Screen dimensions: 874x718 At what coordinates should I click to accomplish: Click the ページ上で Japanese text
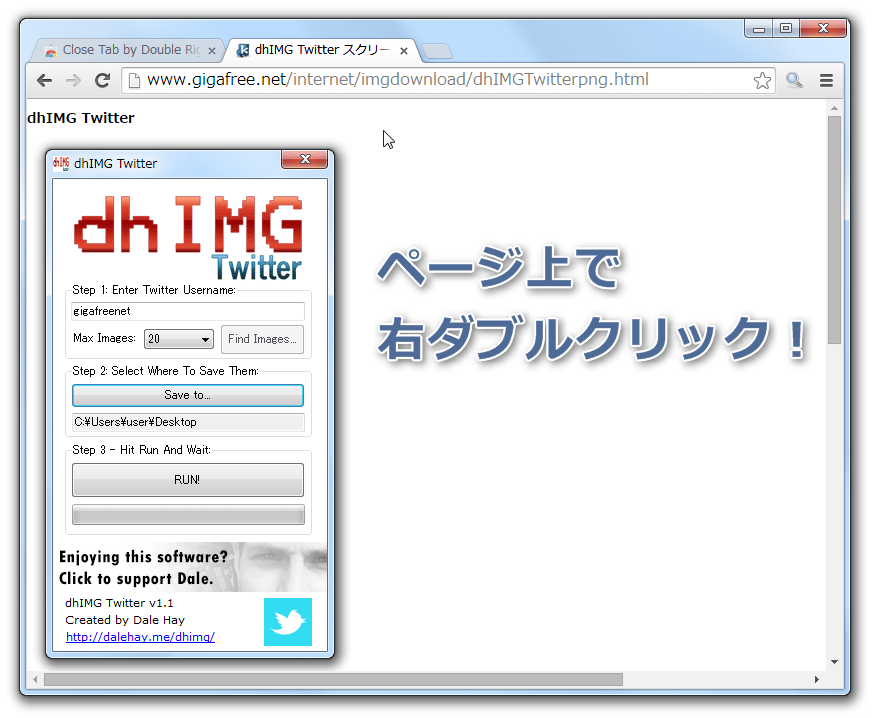(499, 268)
